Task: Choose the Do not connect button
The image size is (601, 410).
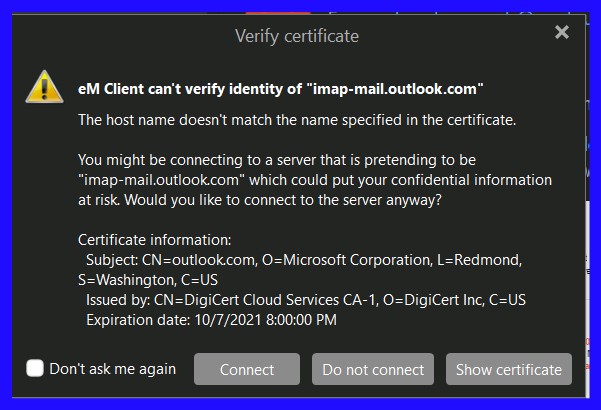Action: coord(373,369)
